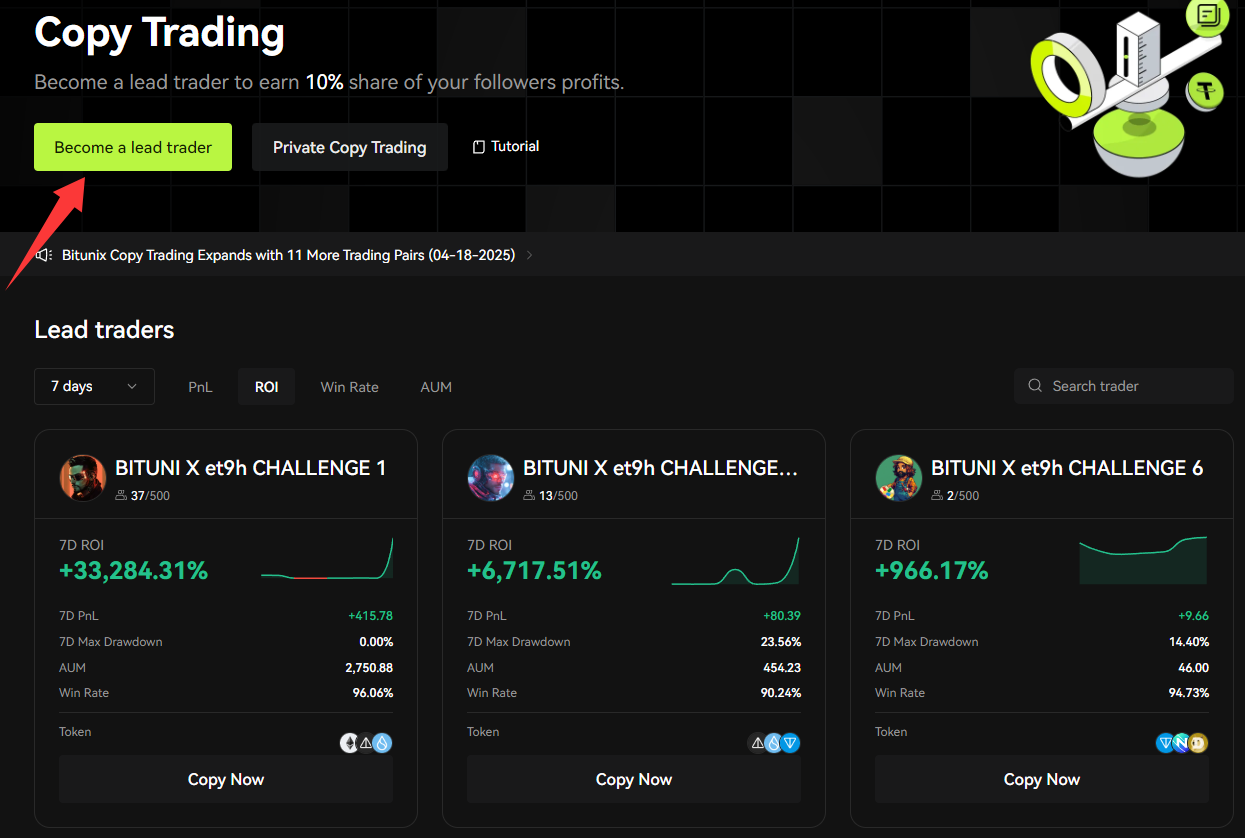Select the ROI tab in Lead traders
1245x838 pixels.
(x=266, y=386)
